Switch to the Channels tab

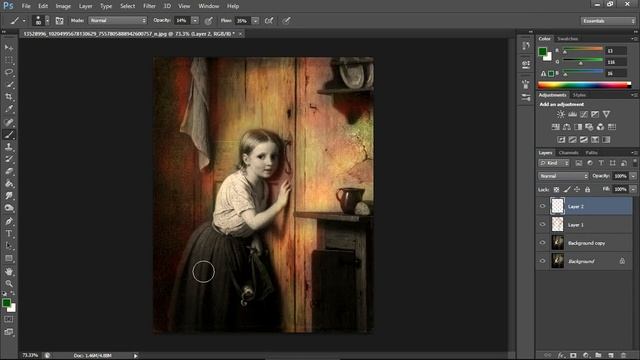[x=569, y=153]
